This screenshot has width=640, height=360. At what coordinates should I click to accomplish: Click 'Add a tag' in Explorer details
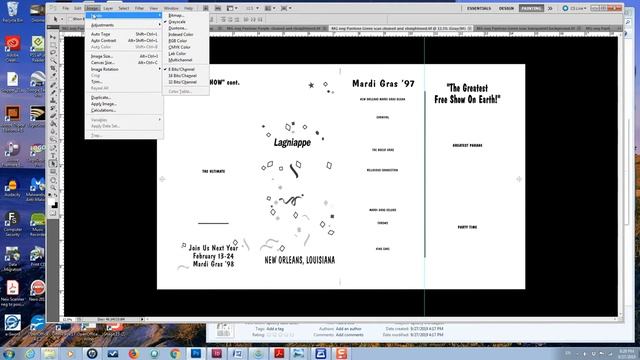point(275,329)
